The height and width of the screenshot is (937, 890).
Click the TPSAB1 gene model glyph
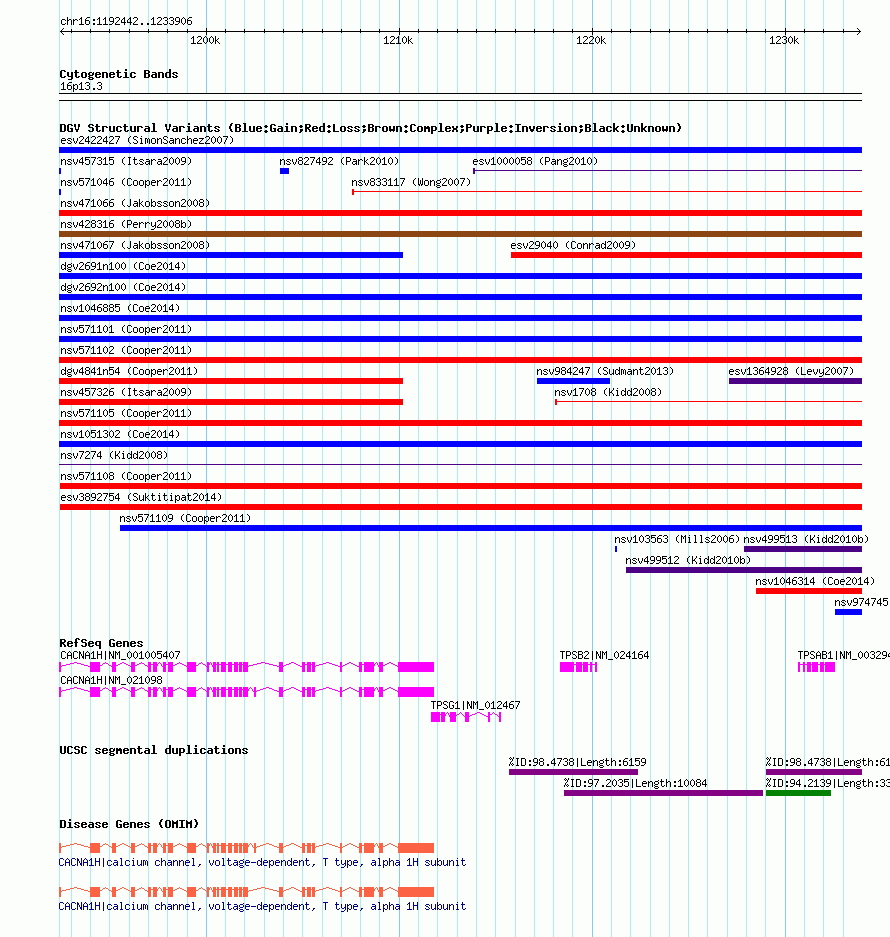pyautogui.click(x=816, y=667)
